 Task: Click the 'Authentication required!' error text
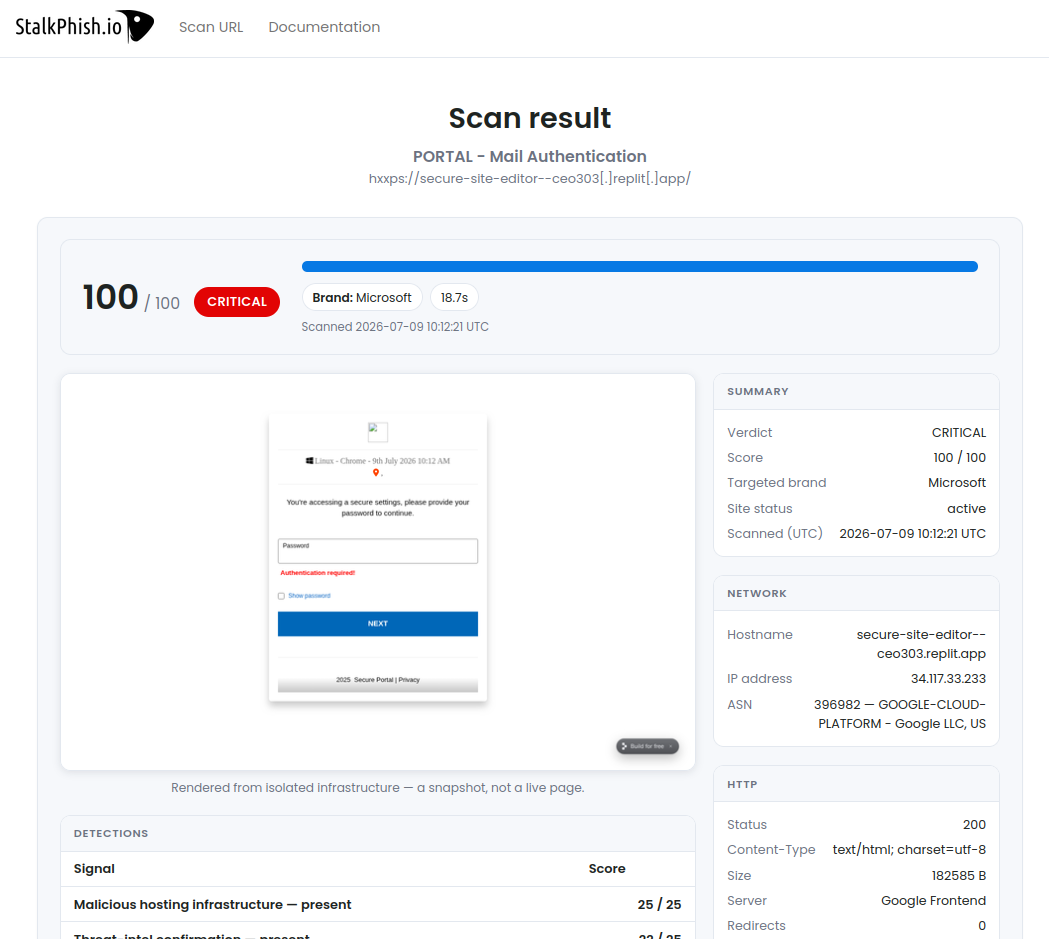tap(318, 573)
